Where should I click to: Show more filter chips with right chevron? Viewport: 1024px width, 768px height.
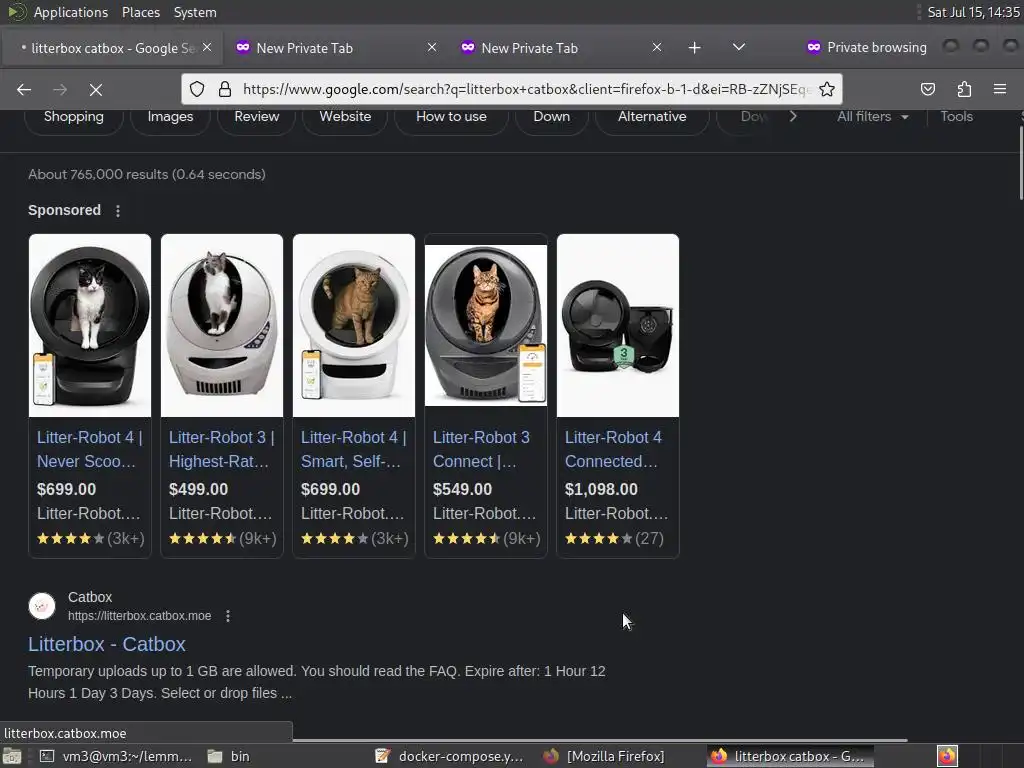pos(793,116)
